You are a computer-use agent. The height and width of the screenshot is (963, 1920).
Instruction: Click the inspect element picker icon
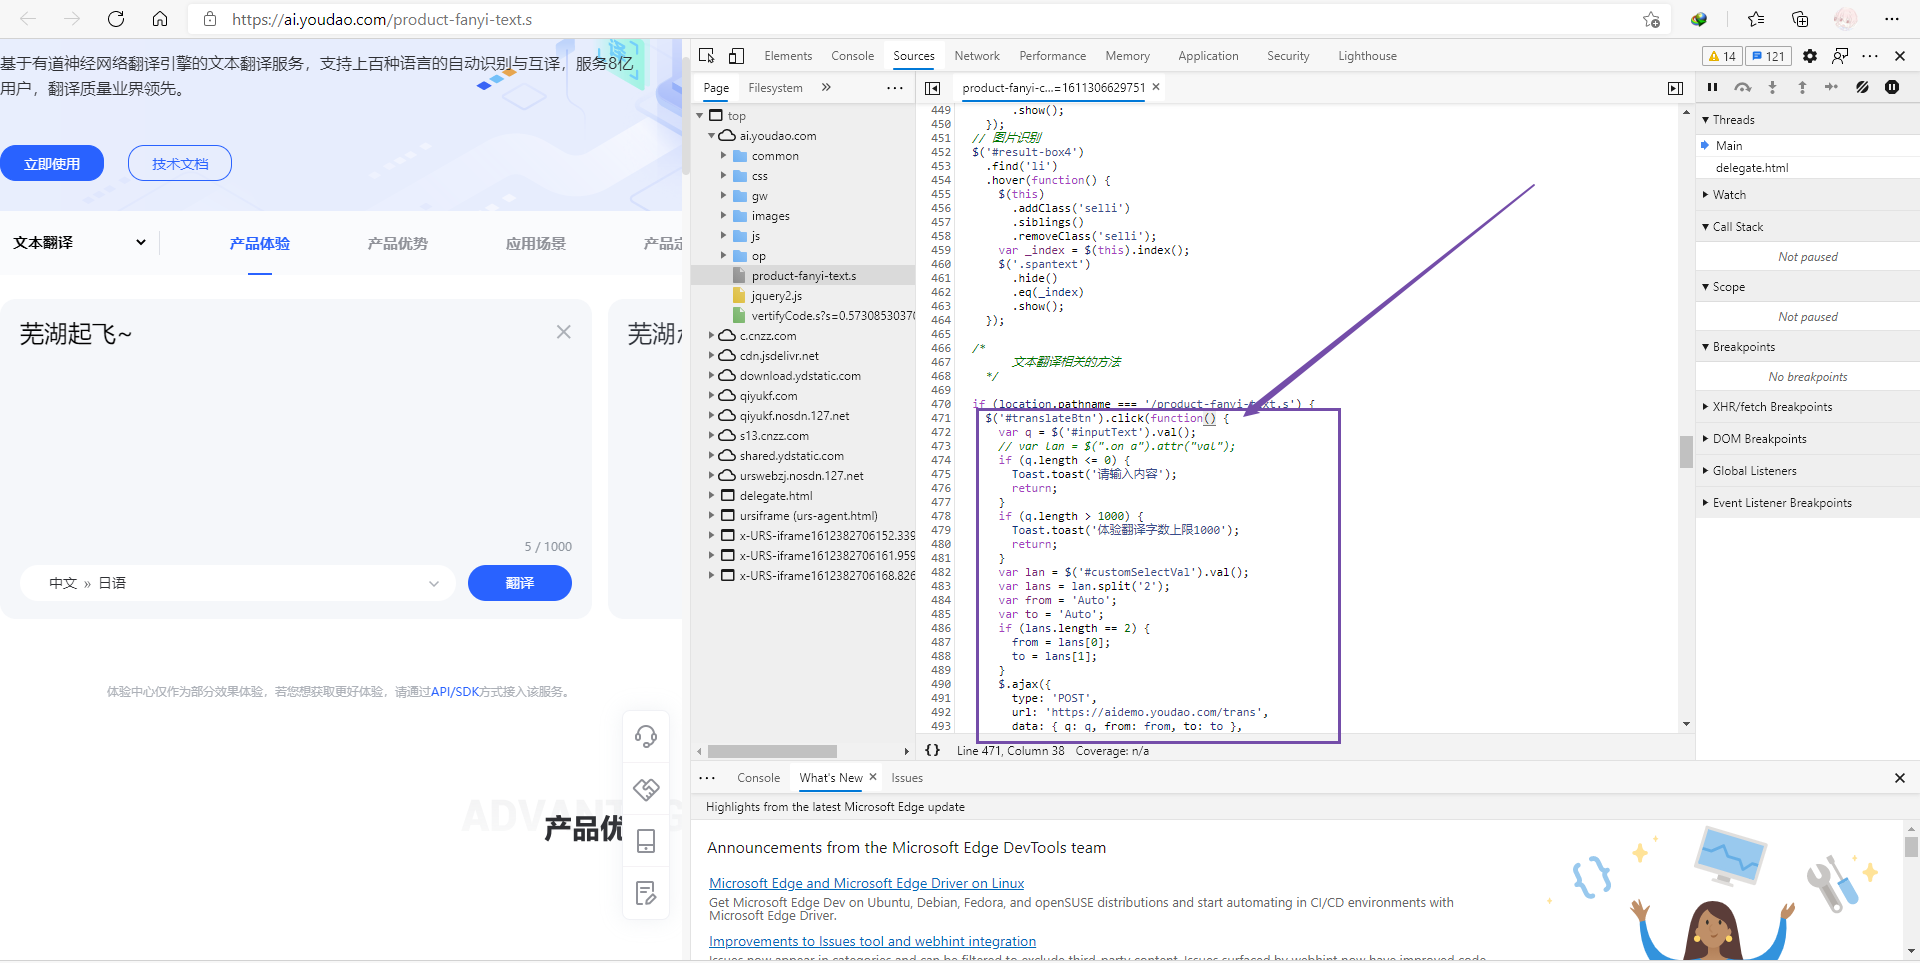pyautogui.click(x=707, y=56)
